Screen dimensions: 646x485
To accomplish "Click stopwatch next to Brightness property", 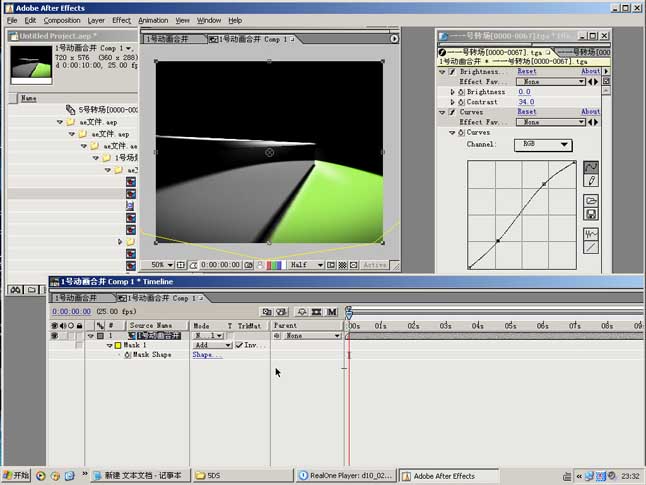I will point(461,92).
